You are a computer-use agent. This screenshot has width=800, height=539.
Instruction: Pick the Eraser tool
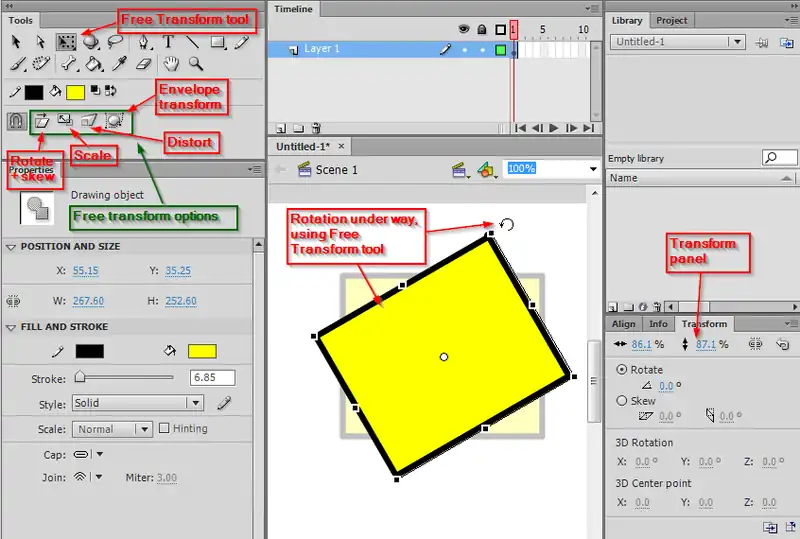click(x=143, y=64)
